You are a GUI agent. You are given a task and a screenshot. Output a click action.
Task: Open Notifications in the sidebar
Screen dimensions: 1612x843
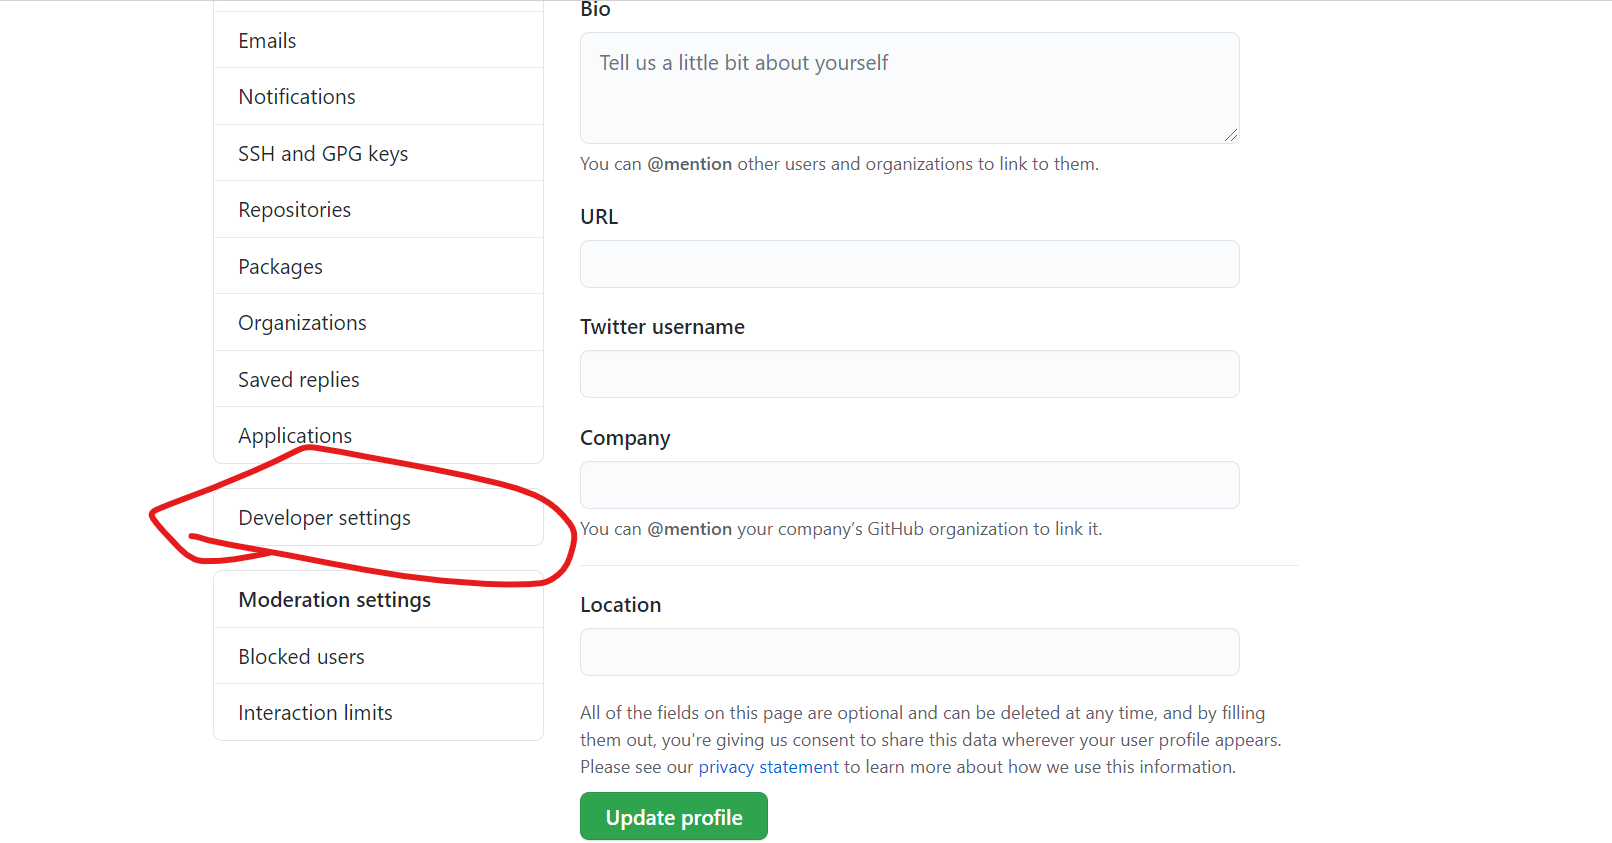[378, 96]
